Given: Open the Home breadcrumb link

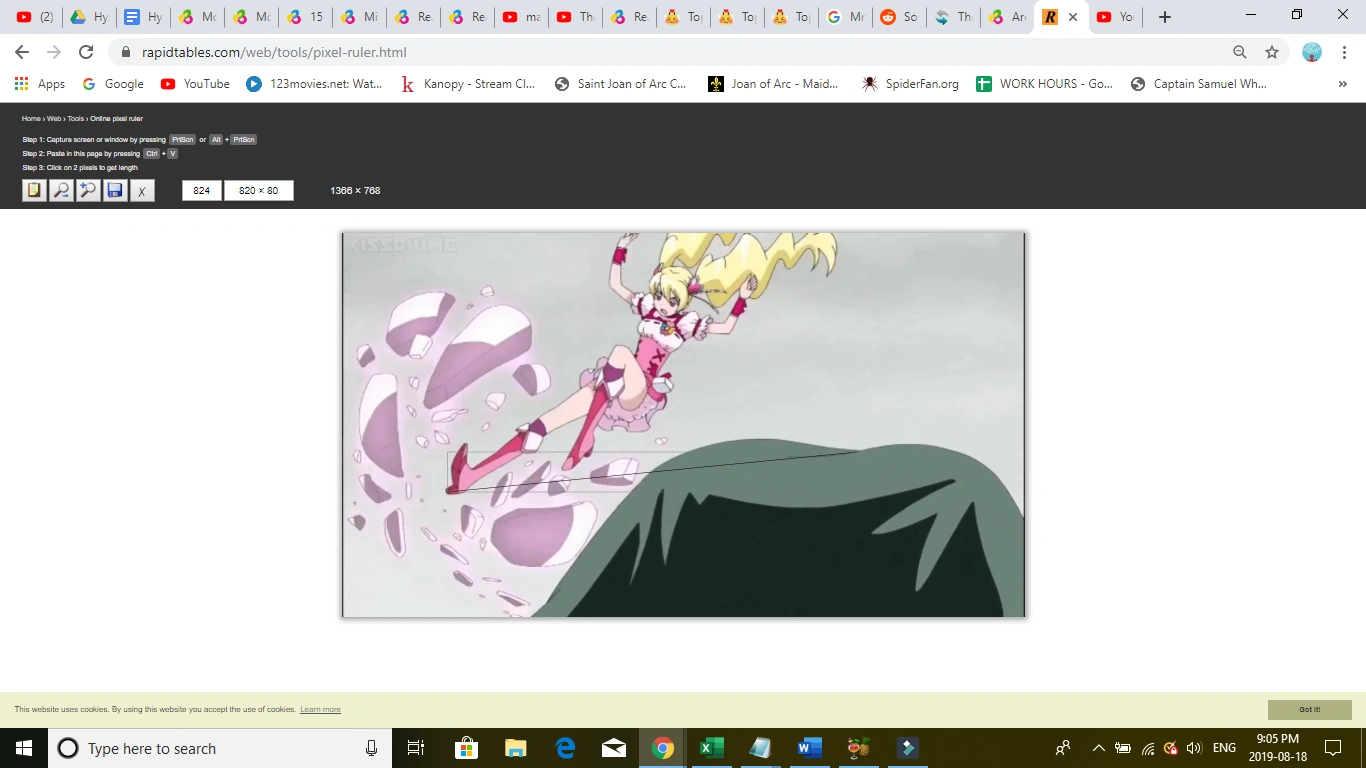Looking at the screenshot, I should (31, 119).
